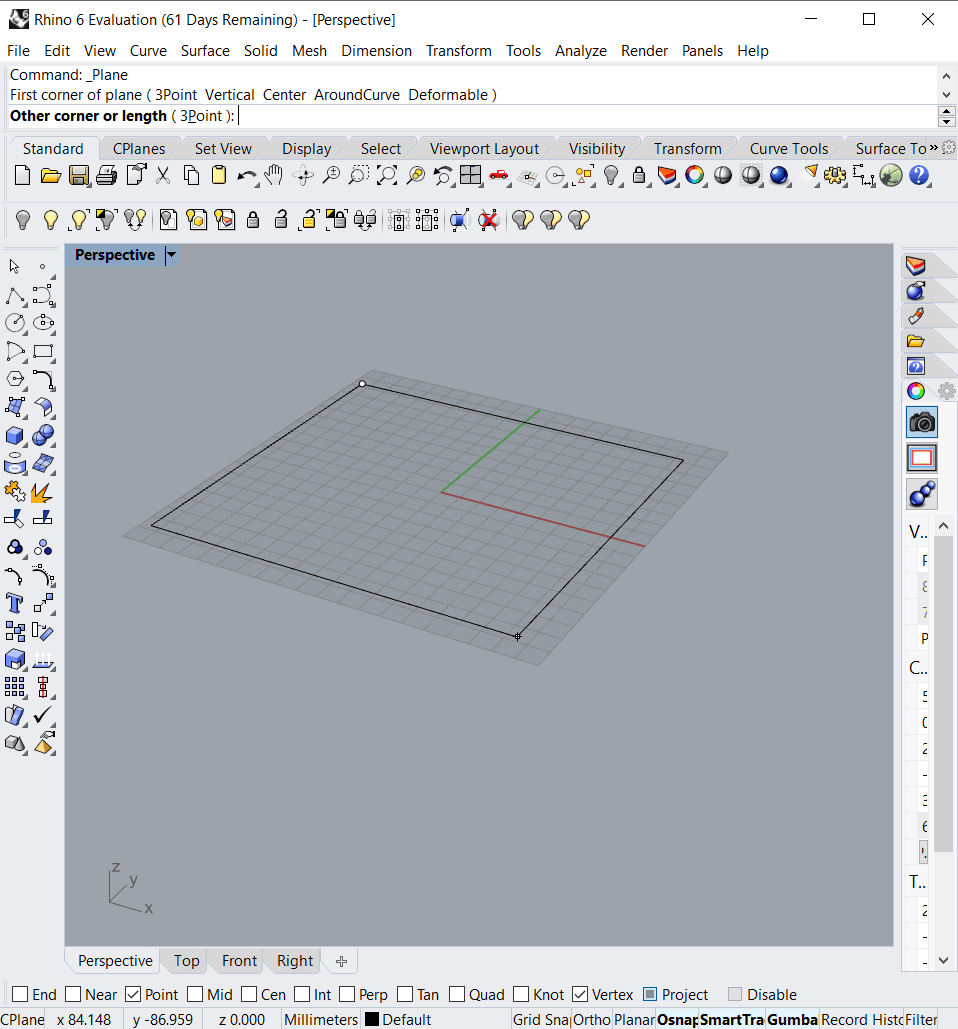The height and width of the screenshot is (1029, 958).
Task: Select the Circle tool in left toolbar
Action: 15,322
